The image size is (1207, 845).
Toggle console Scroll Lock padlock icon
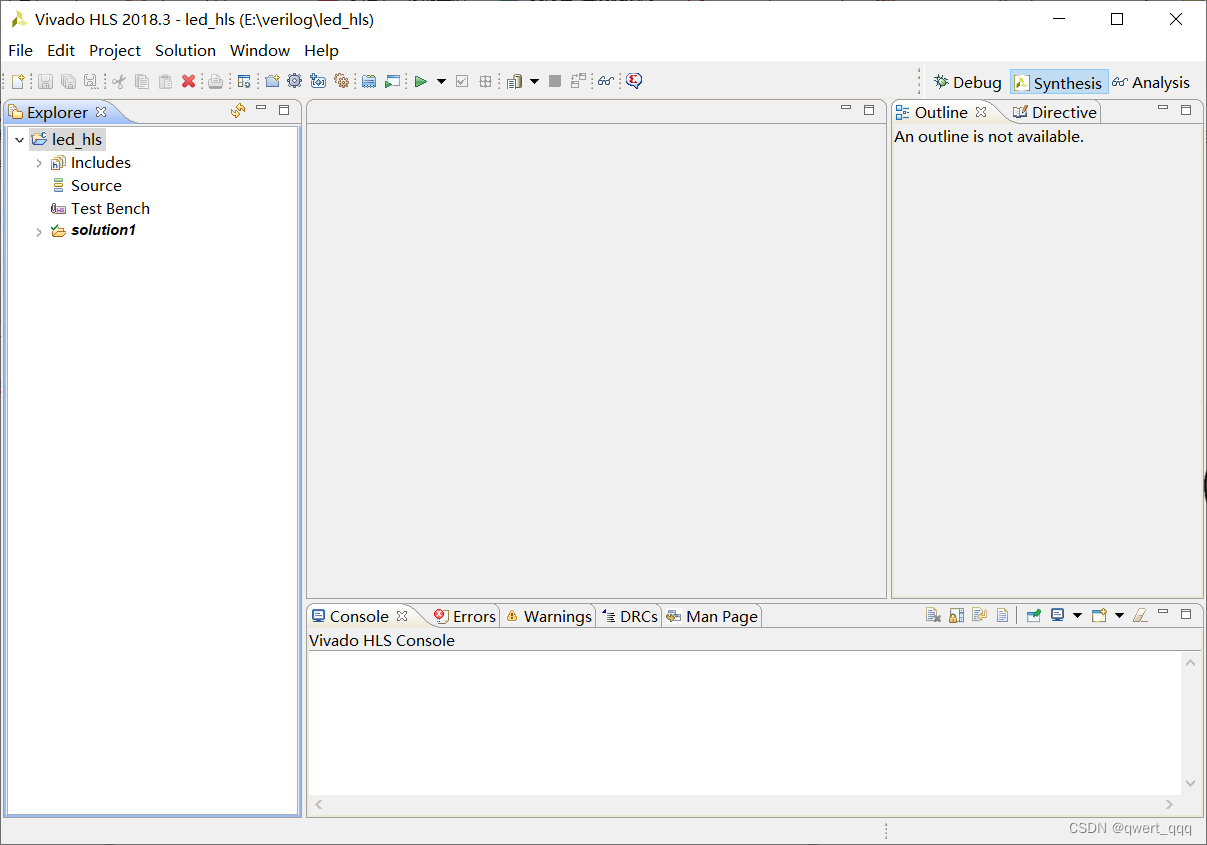point(956,615)
